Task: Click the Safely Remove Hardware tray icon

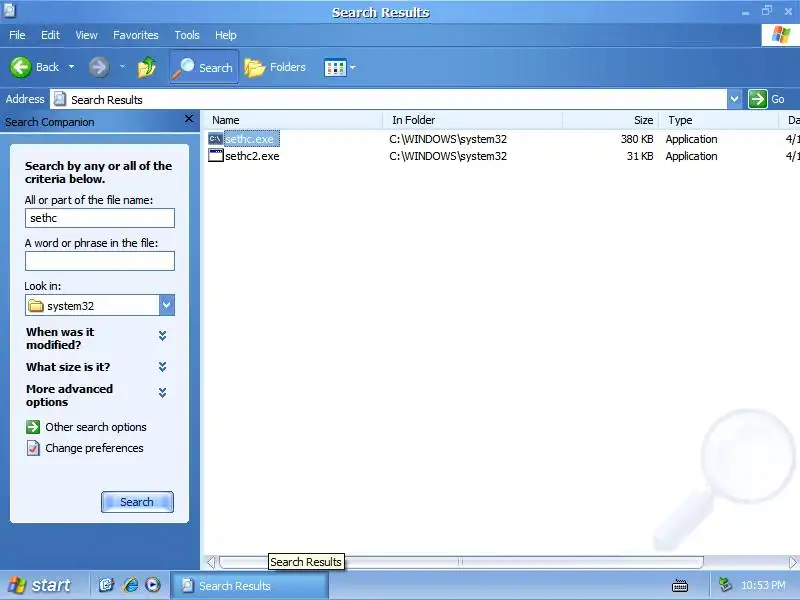Action: pyautogui.click(x=725, y=585)
